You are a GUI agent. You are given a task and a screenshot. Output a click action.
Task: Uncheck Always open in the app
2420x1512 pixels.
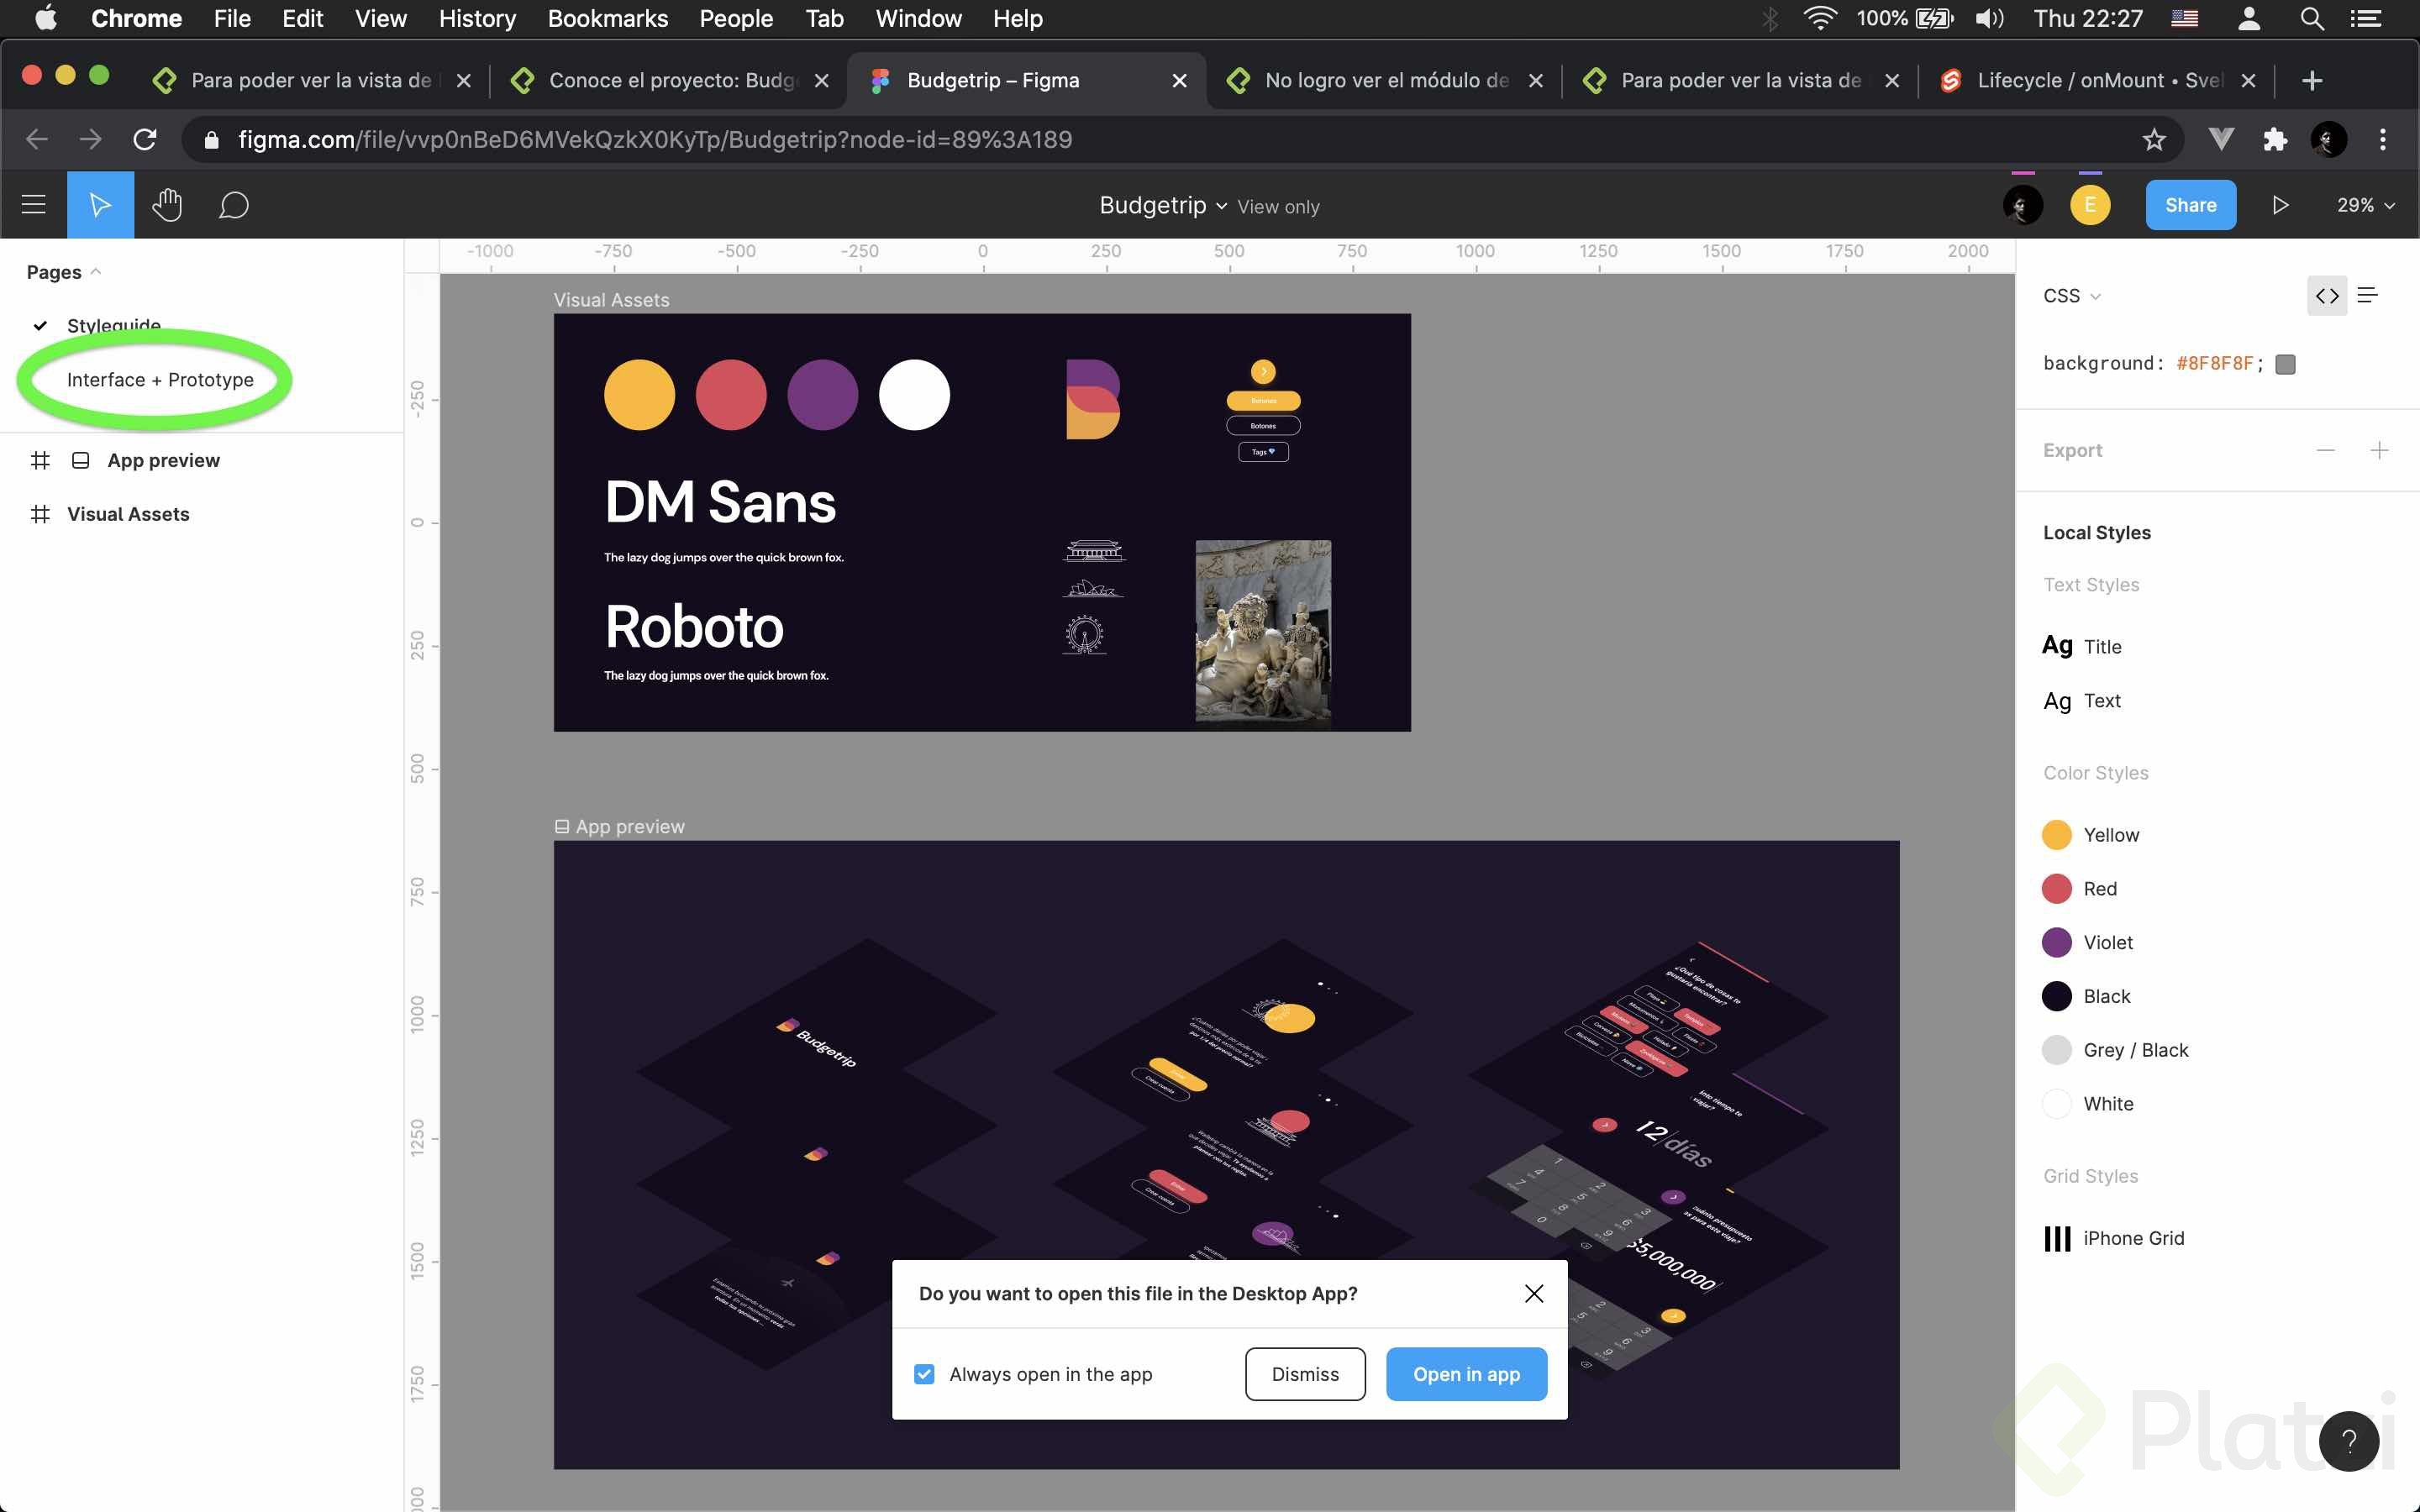point(924,1374)
